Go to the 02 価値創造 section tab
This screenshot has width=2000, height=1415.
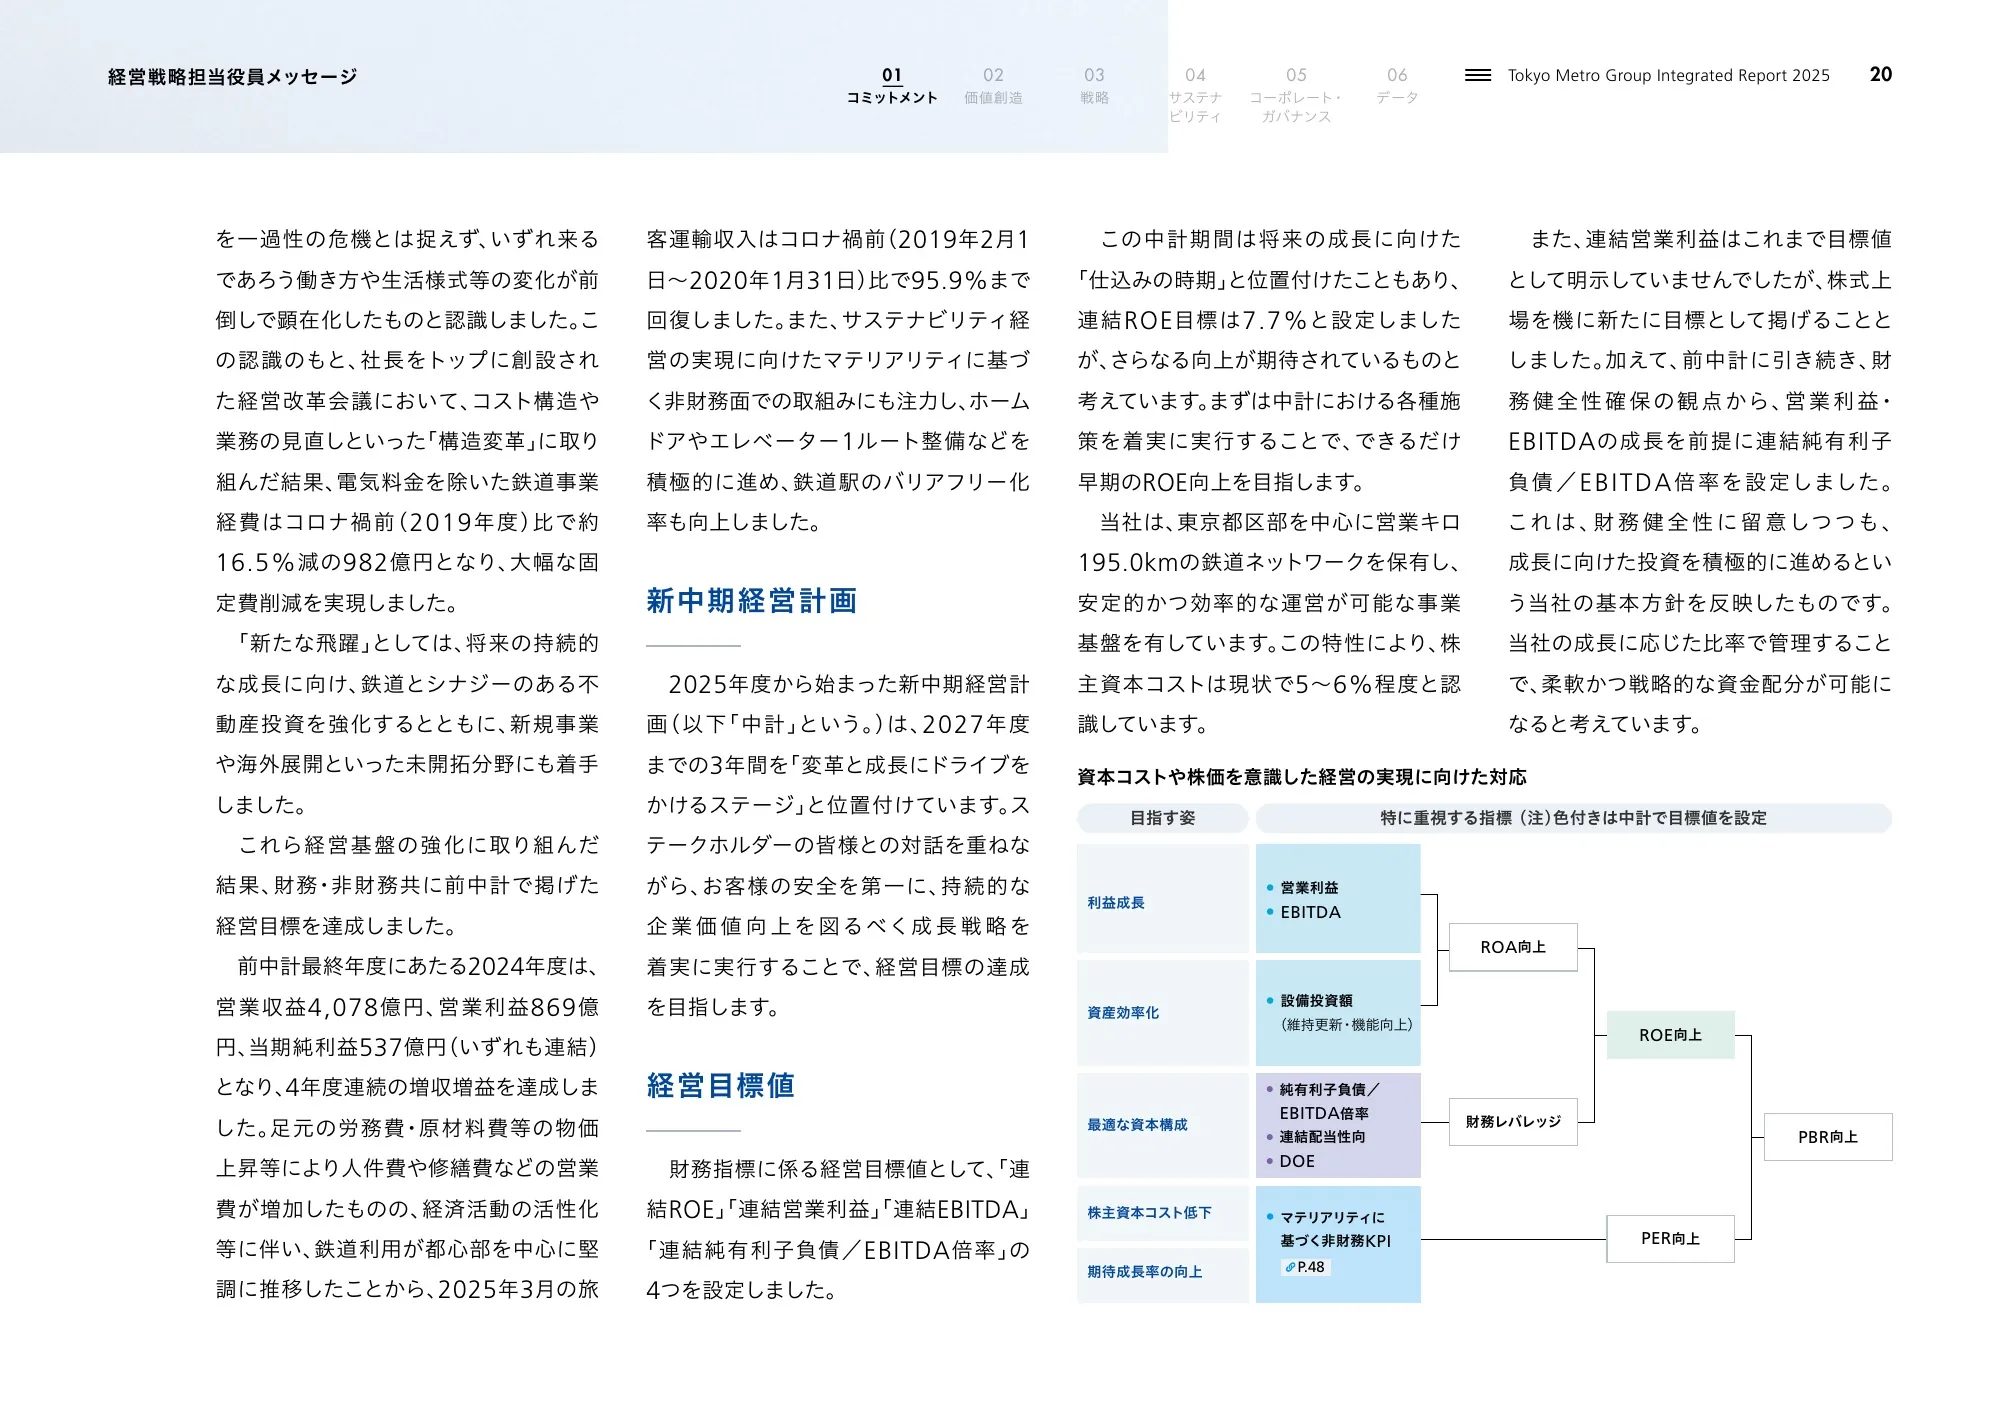993,86
